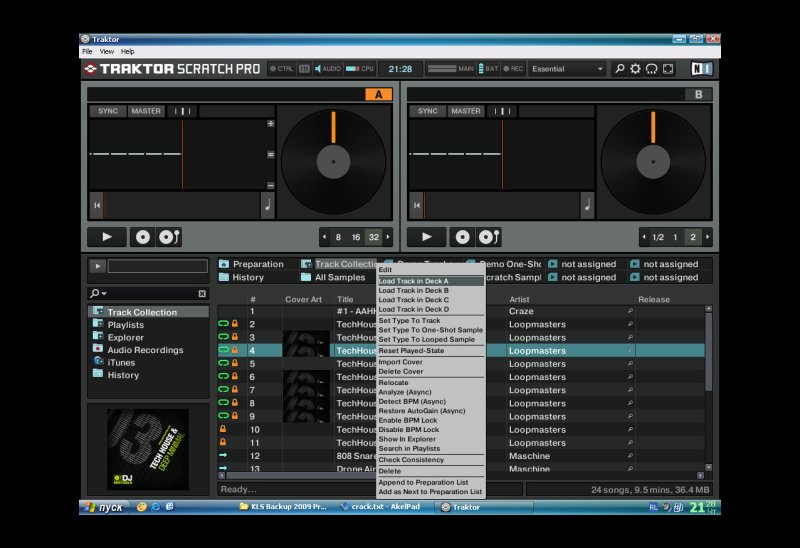The width and height of the screenshot is (800, 548).
Task: Select loop size 1/2 on Deck B
Action: pyautogui.click(x=658, y=237)
